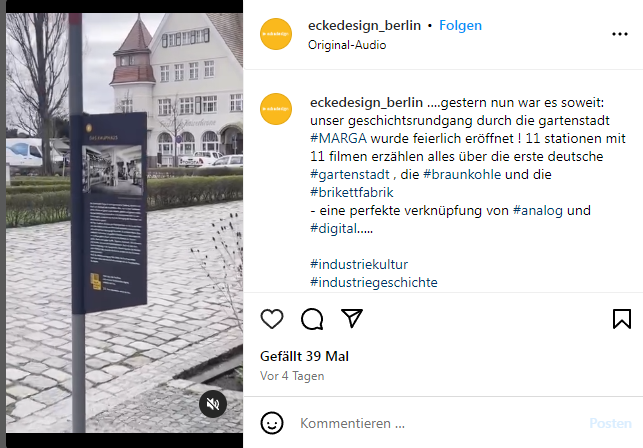Play the video of the Marga signpost
Image resolution: width=643 pixels, height=448 pixels.
tap(124, 223)
